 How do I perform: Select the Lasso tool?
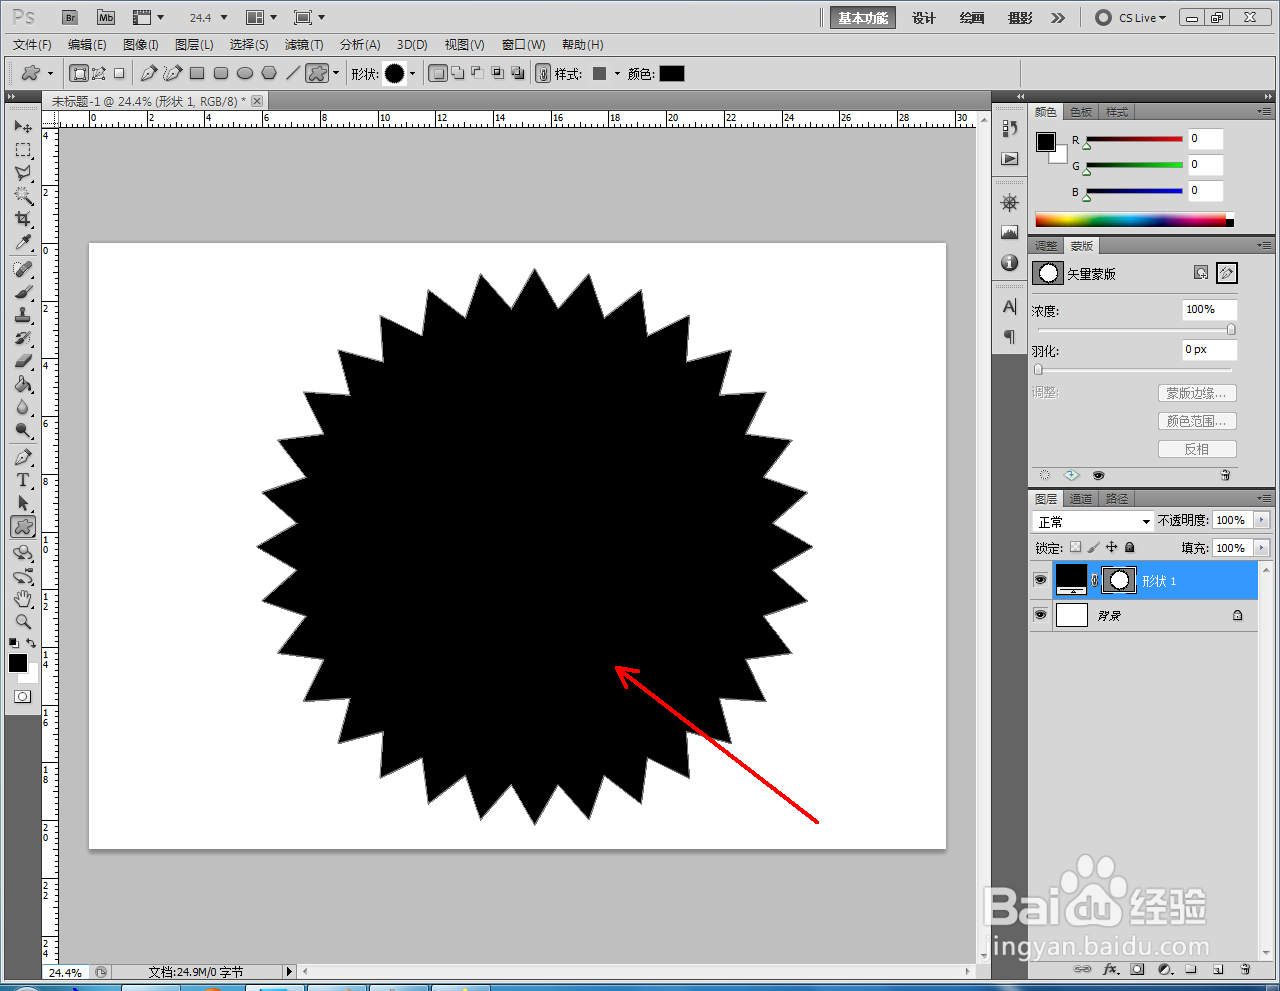click(23, 173)
